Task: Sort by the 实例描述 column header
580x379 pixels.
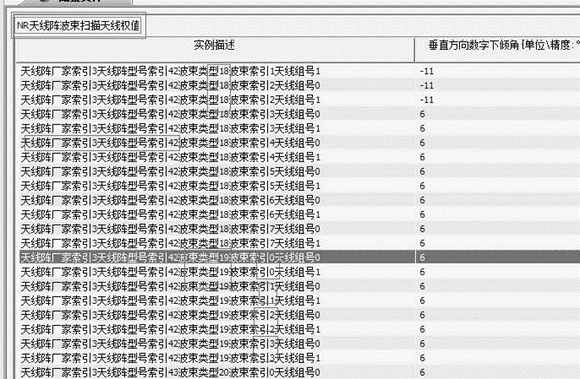Action: (215, 50)
